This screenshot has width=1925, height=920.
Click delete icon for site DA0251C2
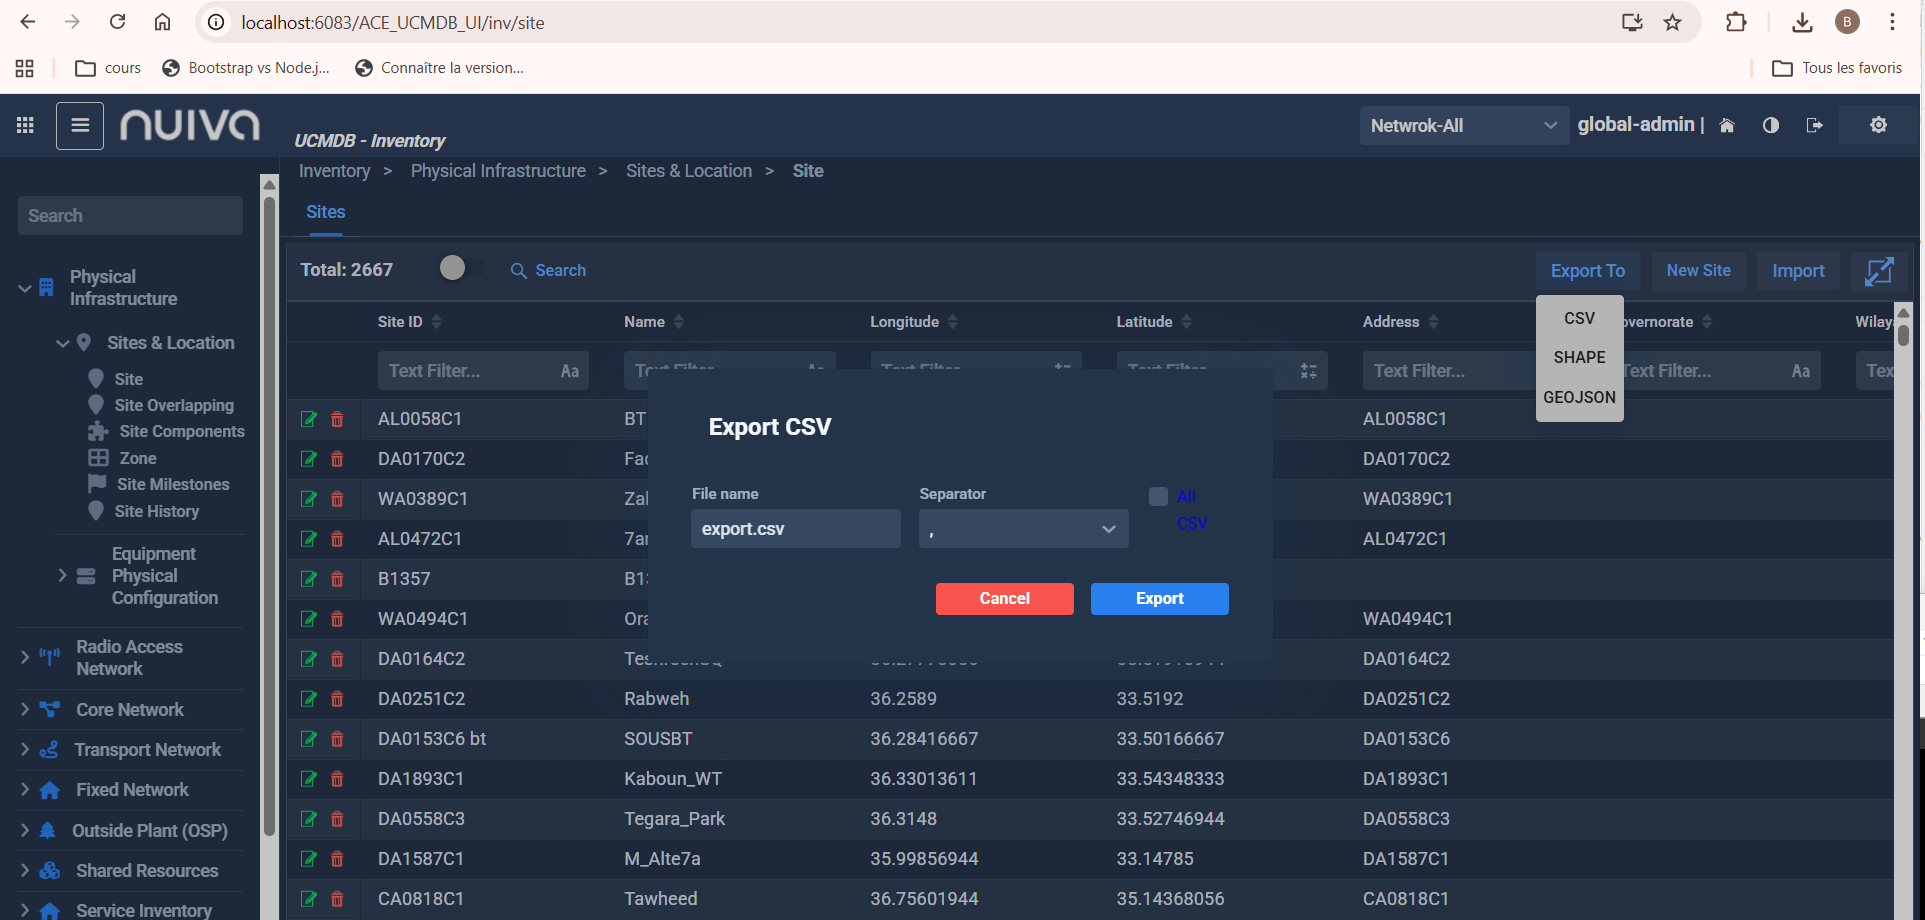point(337,699)
